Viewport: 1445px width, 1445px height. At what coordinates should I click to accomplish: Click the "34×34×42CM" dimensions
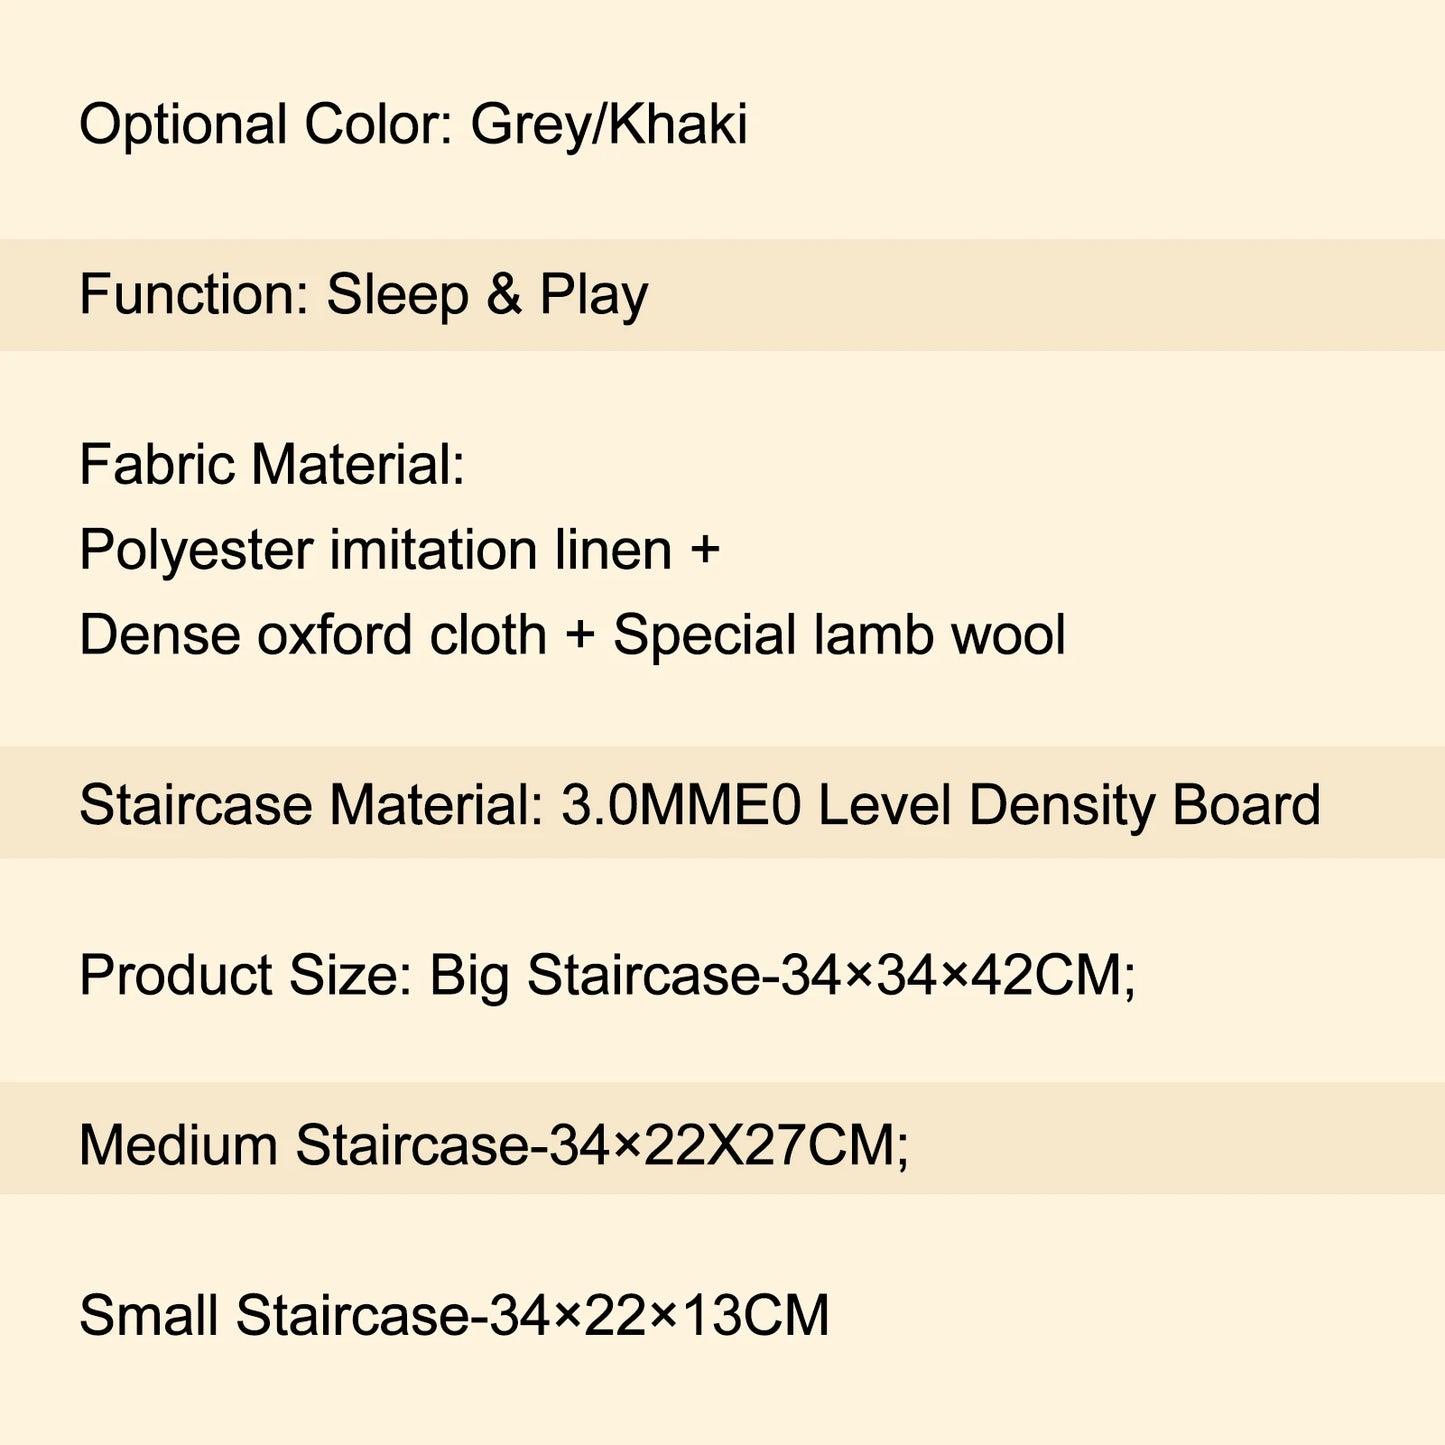pyautogui.click(x=956, y=975)
